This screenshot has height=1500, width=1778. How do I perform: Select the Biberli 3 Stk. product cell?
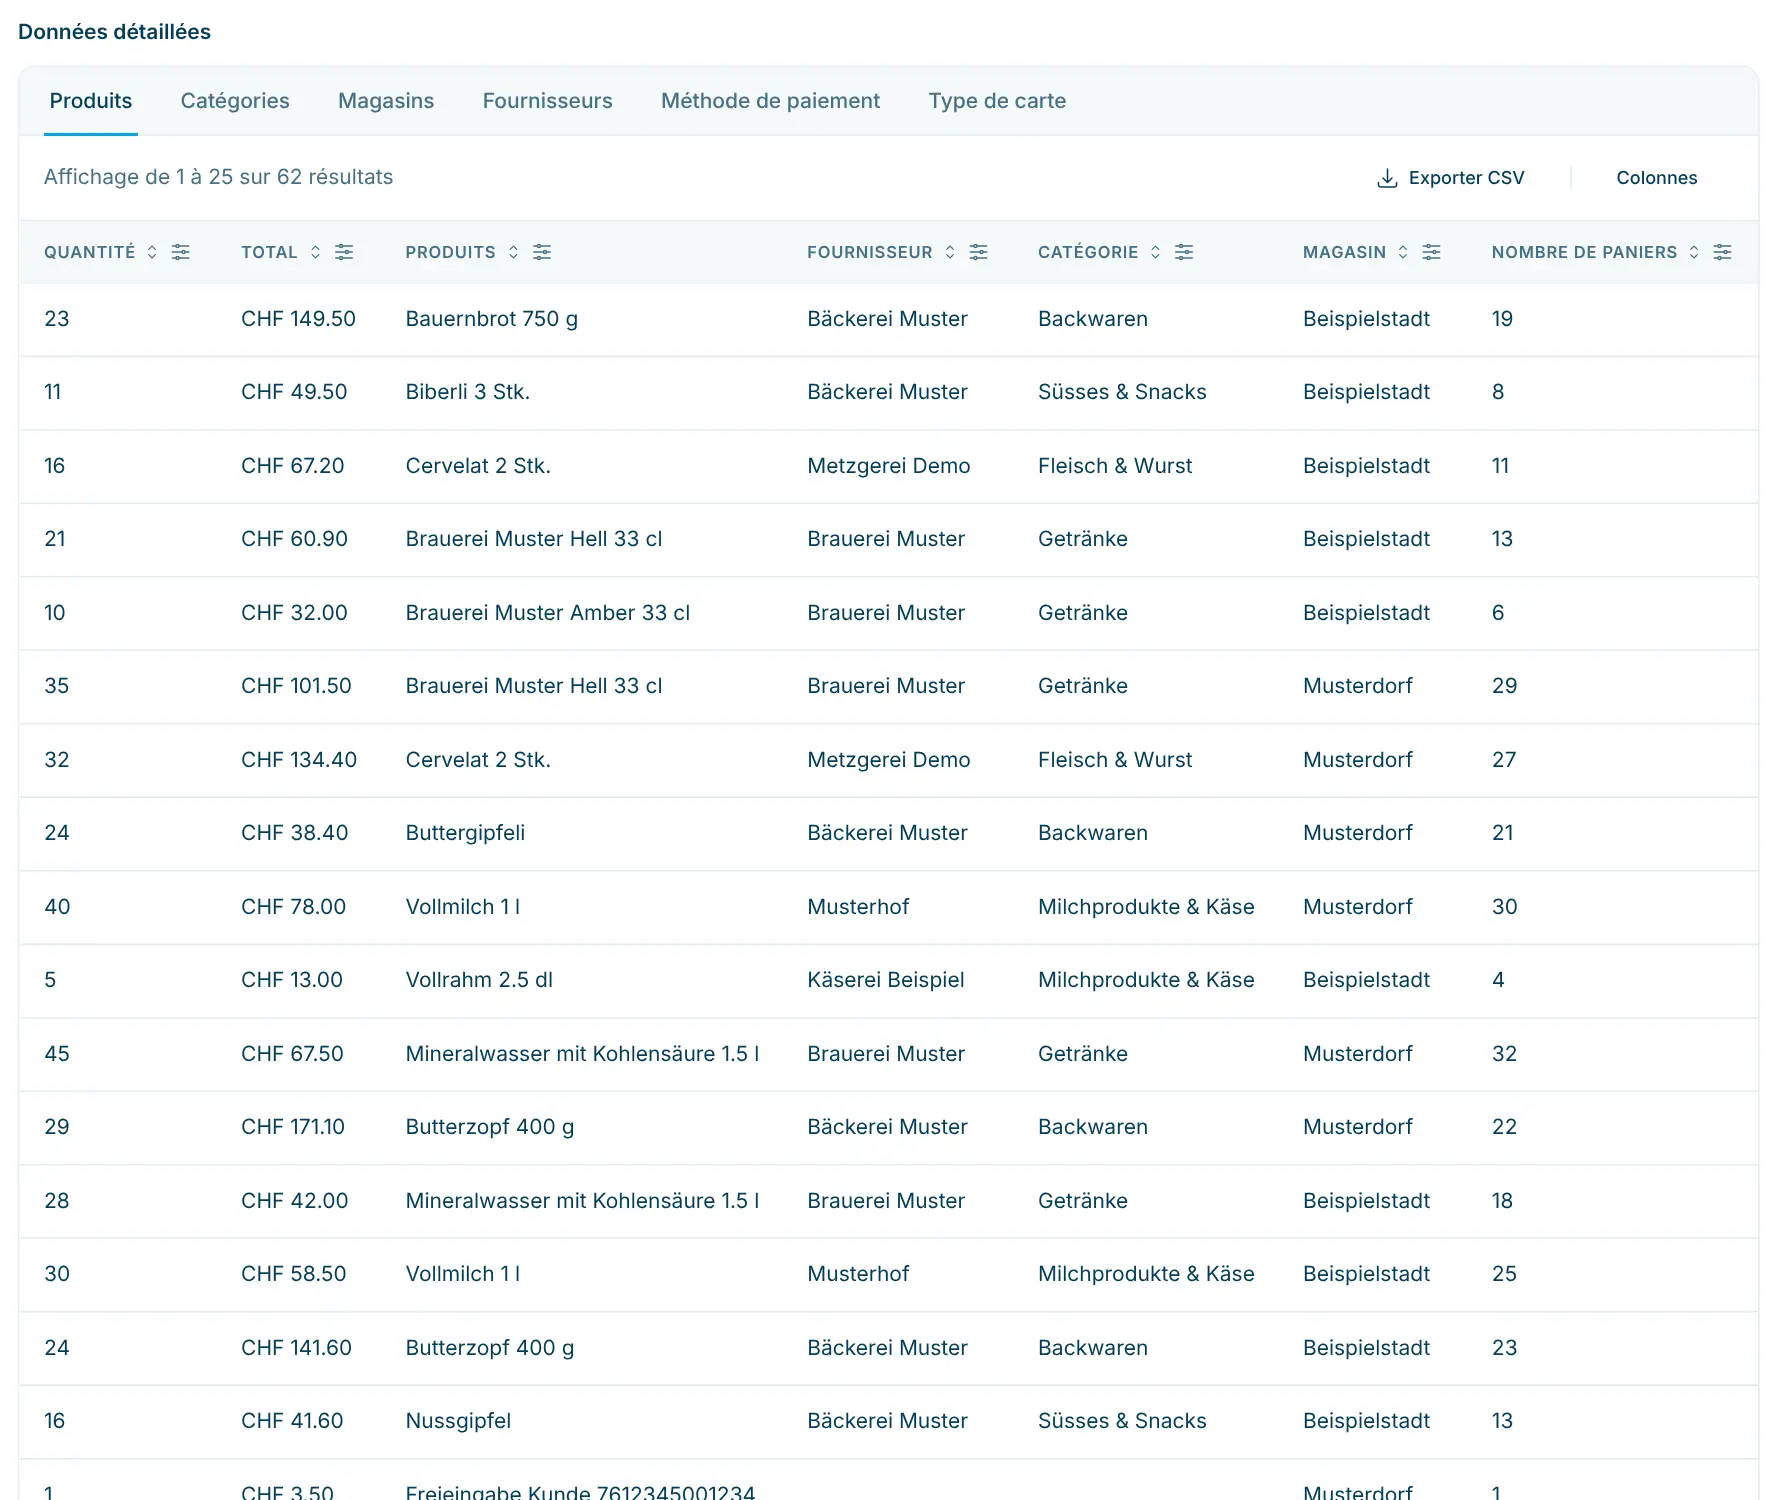pos(468,392)
